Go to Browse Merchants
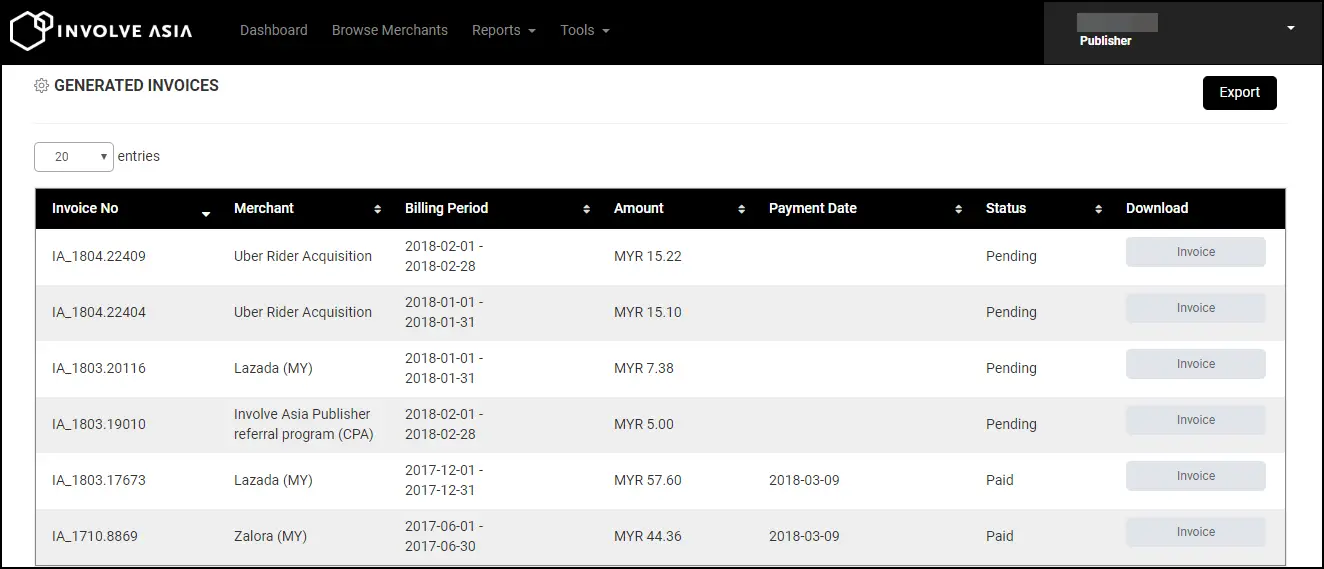 pos(390,30)
